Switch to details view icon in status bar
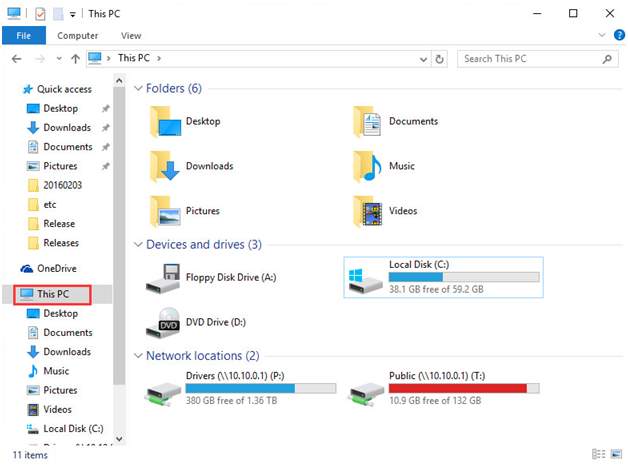 point(598,454)
